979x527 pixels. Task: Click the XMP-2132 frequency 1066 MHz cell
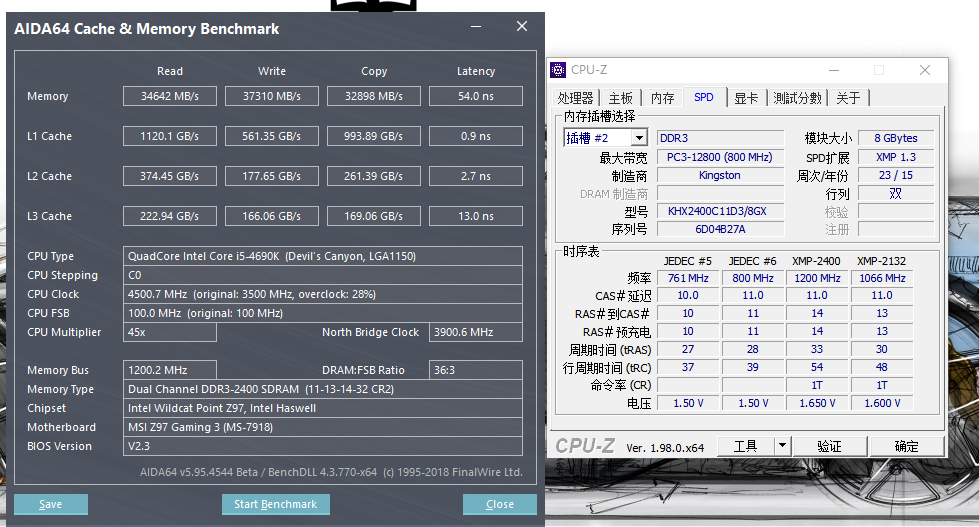pos(882,278)
